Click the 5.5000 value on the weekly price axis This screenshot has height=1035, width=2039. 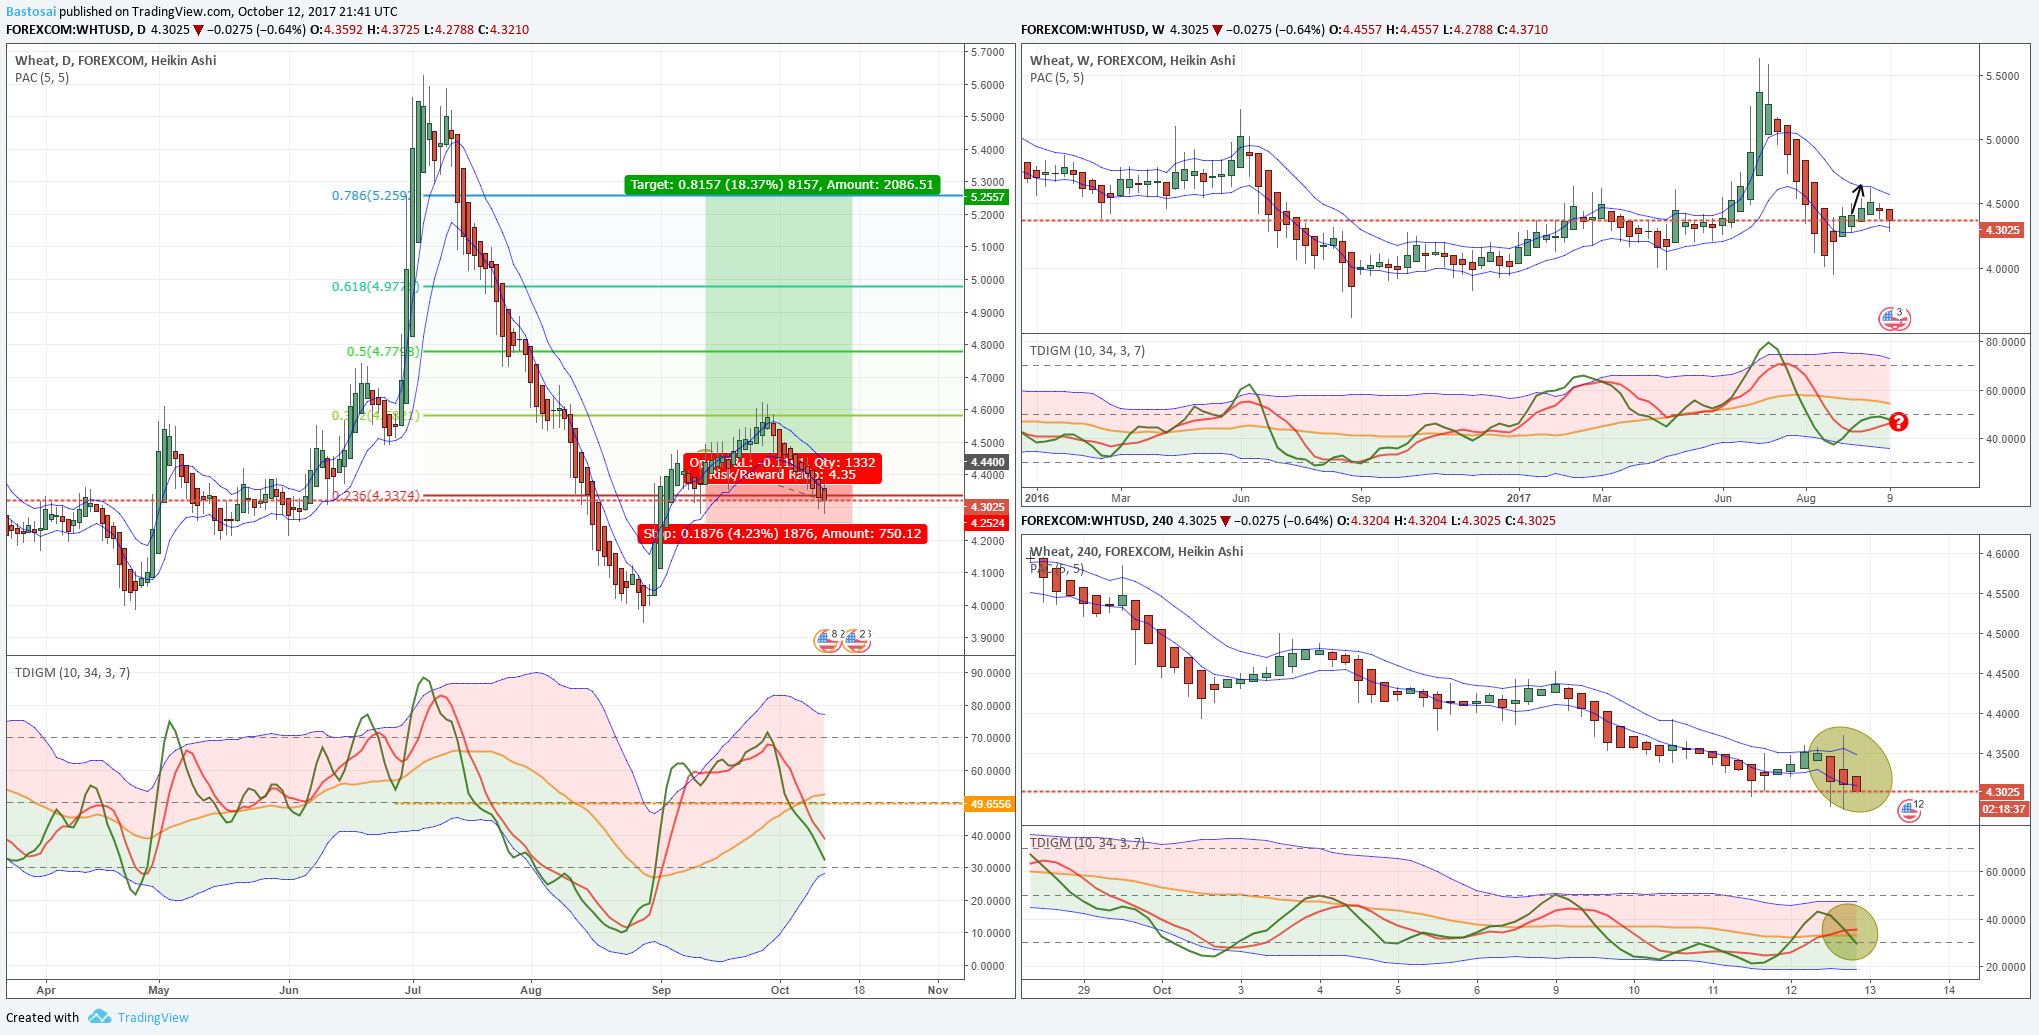pyautogui.click(x=2002, y=76)
